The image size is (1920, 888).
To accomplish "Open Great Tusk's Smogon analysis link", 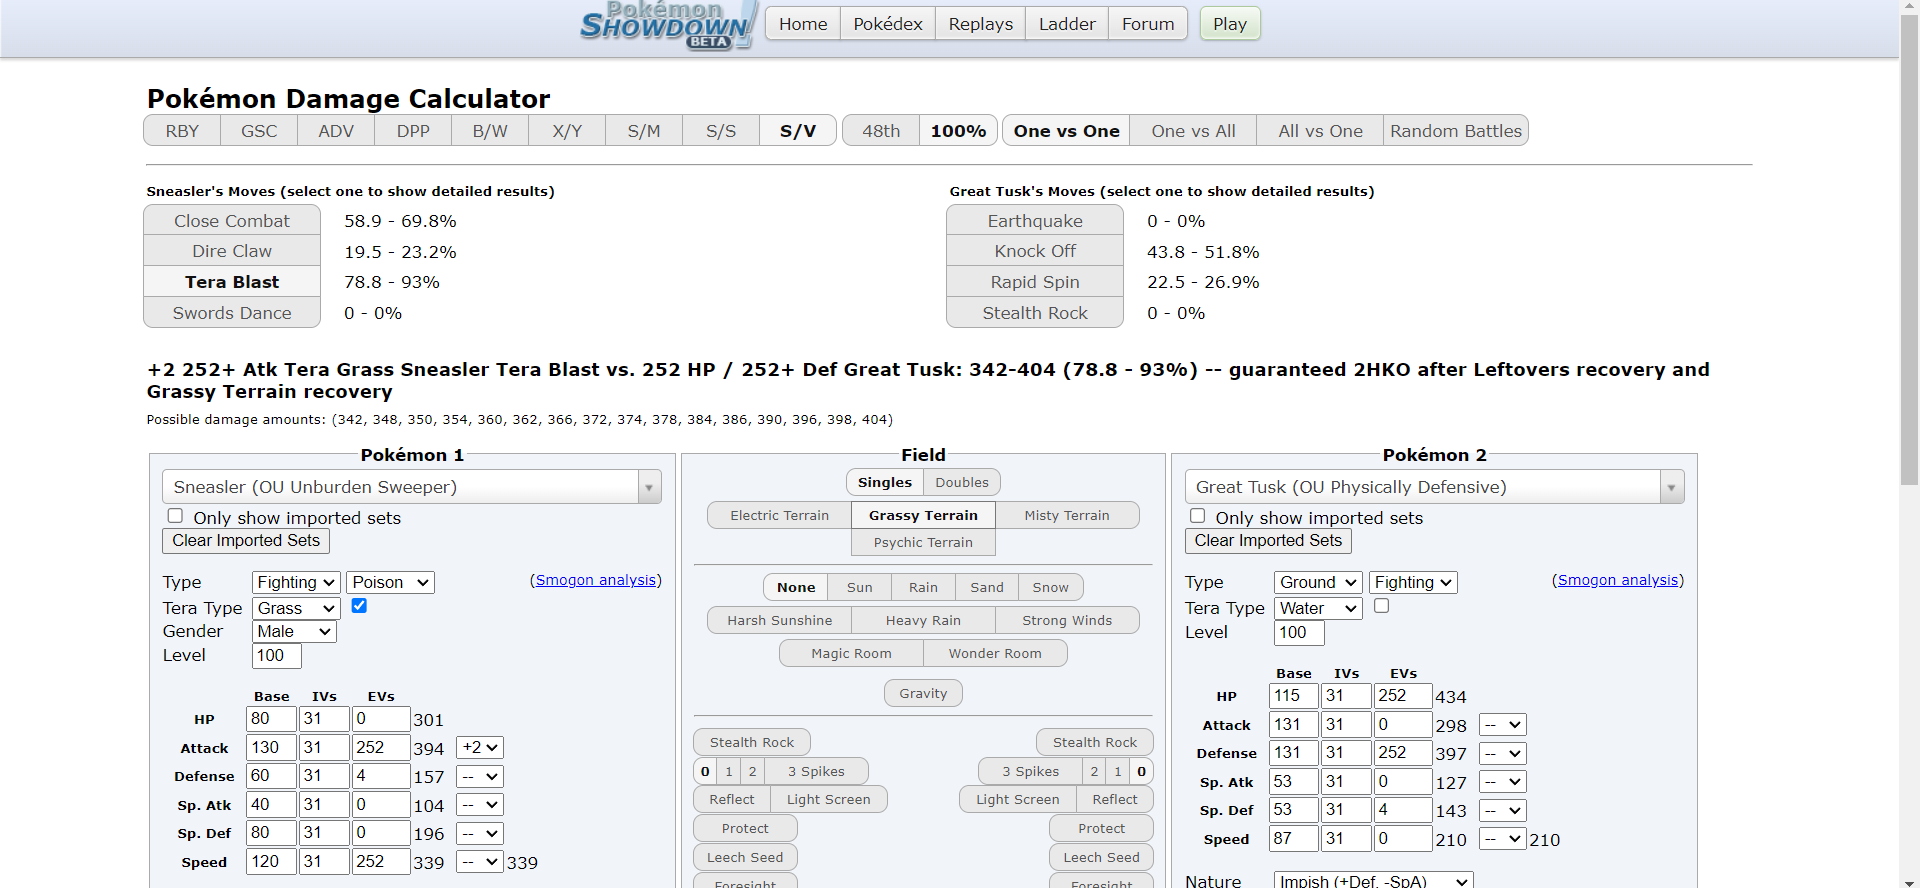I will [1618, 580].
